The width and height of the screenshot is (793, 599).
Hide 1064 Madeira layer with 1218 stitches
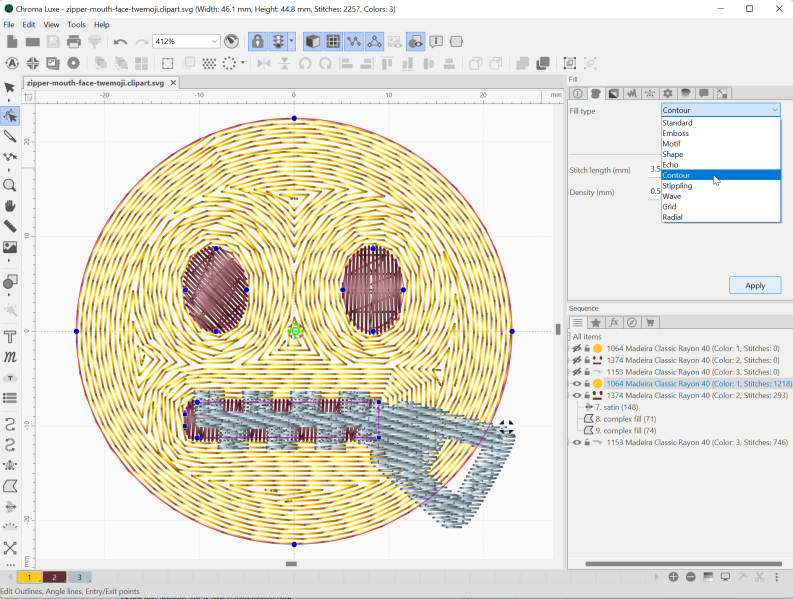(x=576, y=383)
